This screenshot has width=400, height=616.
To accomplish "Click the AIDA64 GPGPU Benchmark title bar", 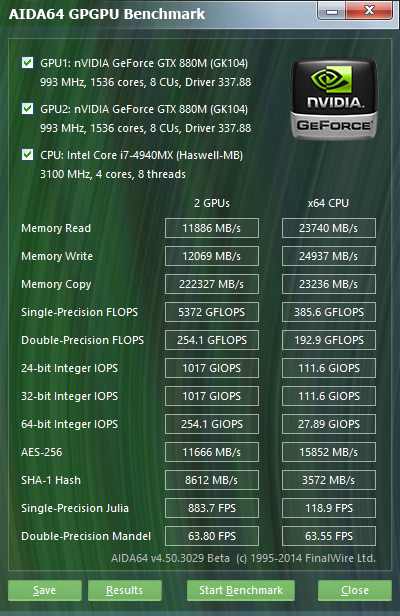I will [x=157, y=14].
